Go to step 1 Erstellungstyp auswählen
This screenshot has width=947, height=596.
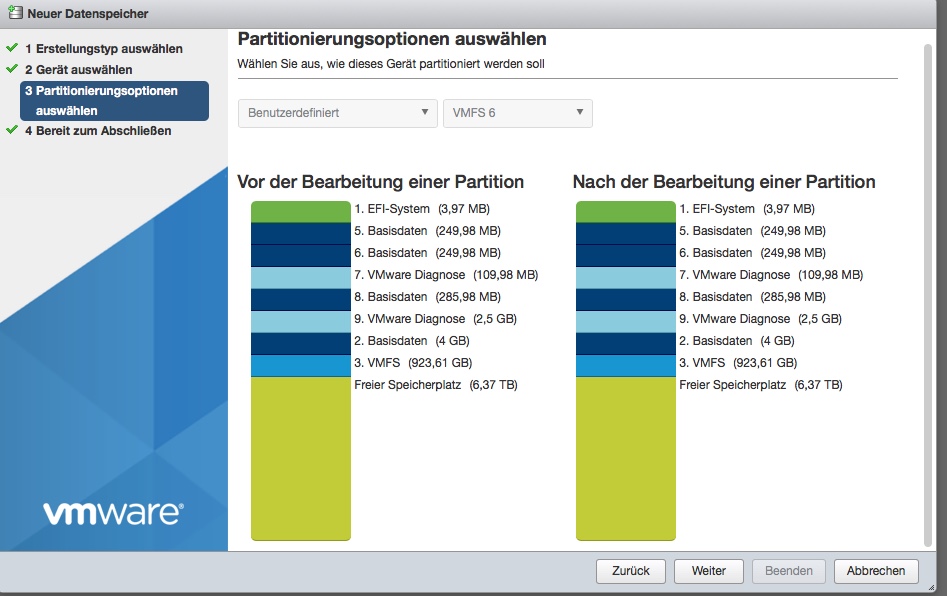[103, 48]
